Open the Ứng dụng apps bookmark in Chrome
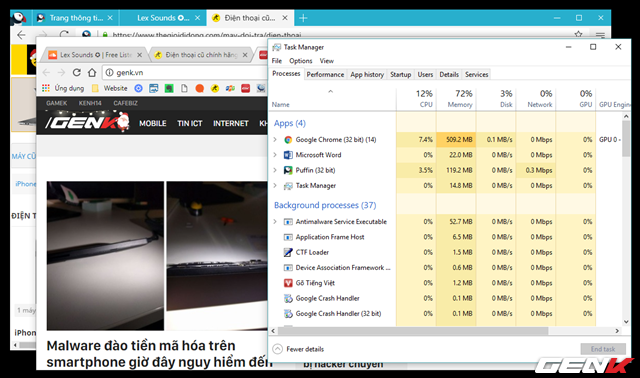Screen dimensions: 640x378 point(63,88)
